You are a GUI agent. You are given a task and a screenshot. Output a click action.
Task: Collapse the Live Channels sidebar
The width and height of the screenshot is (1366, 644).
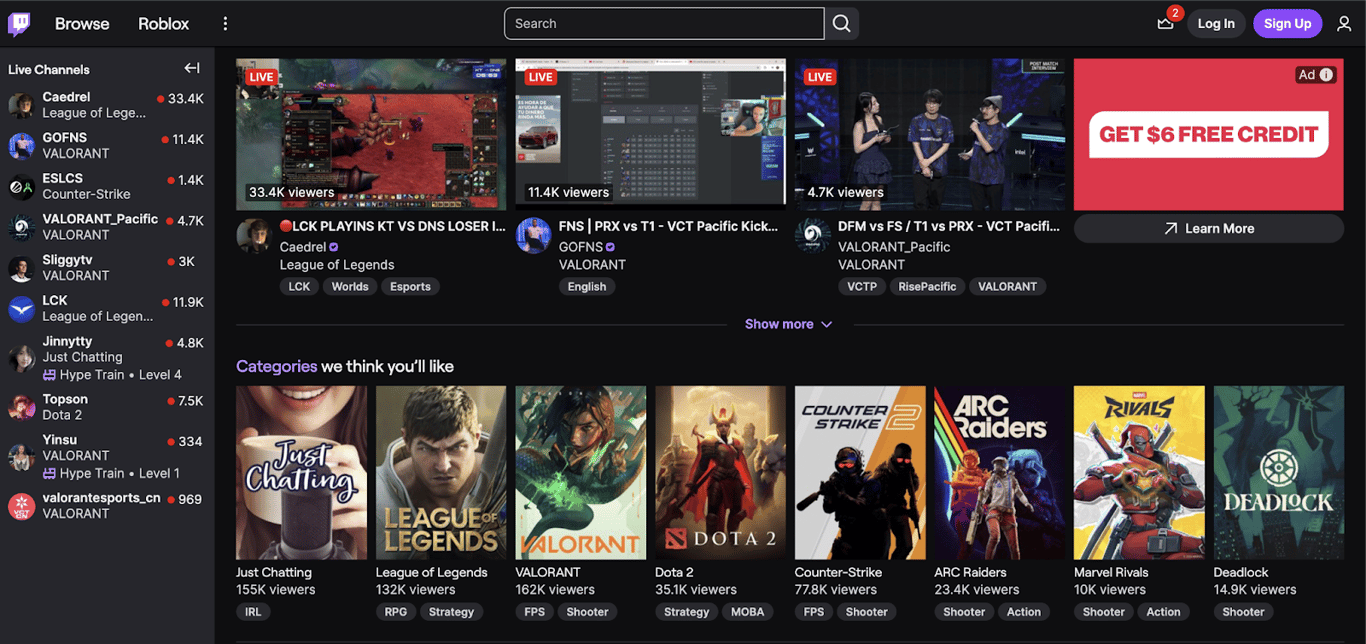tap(191, 68)
